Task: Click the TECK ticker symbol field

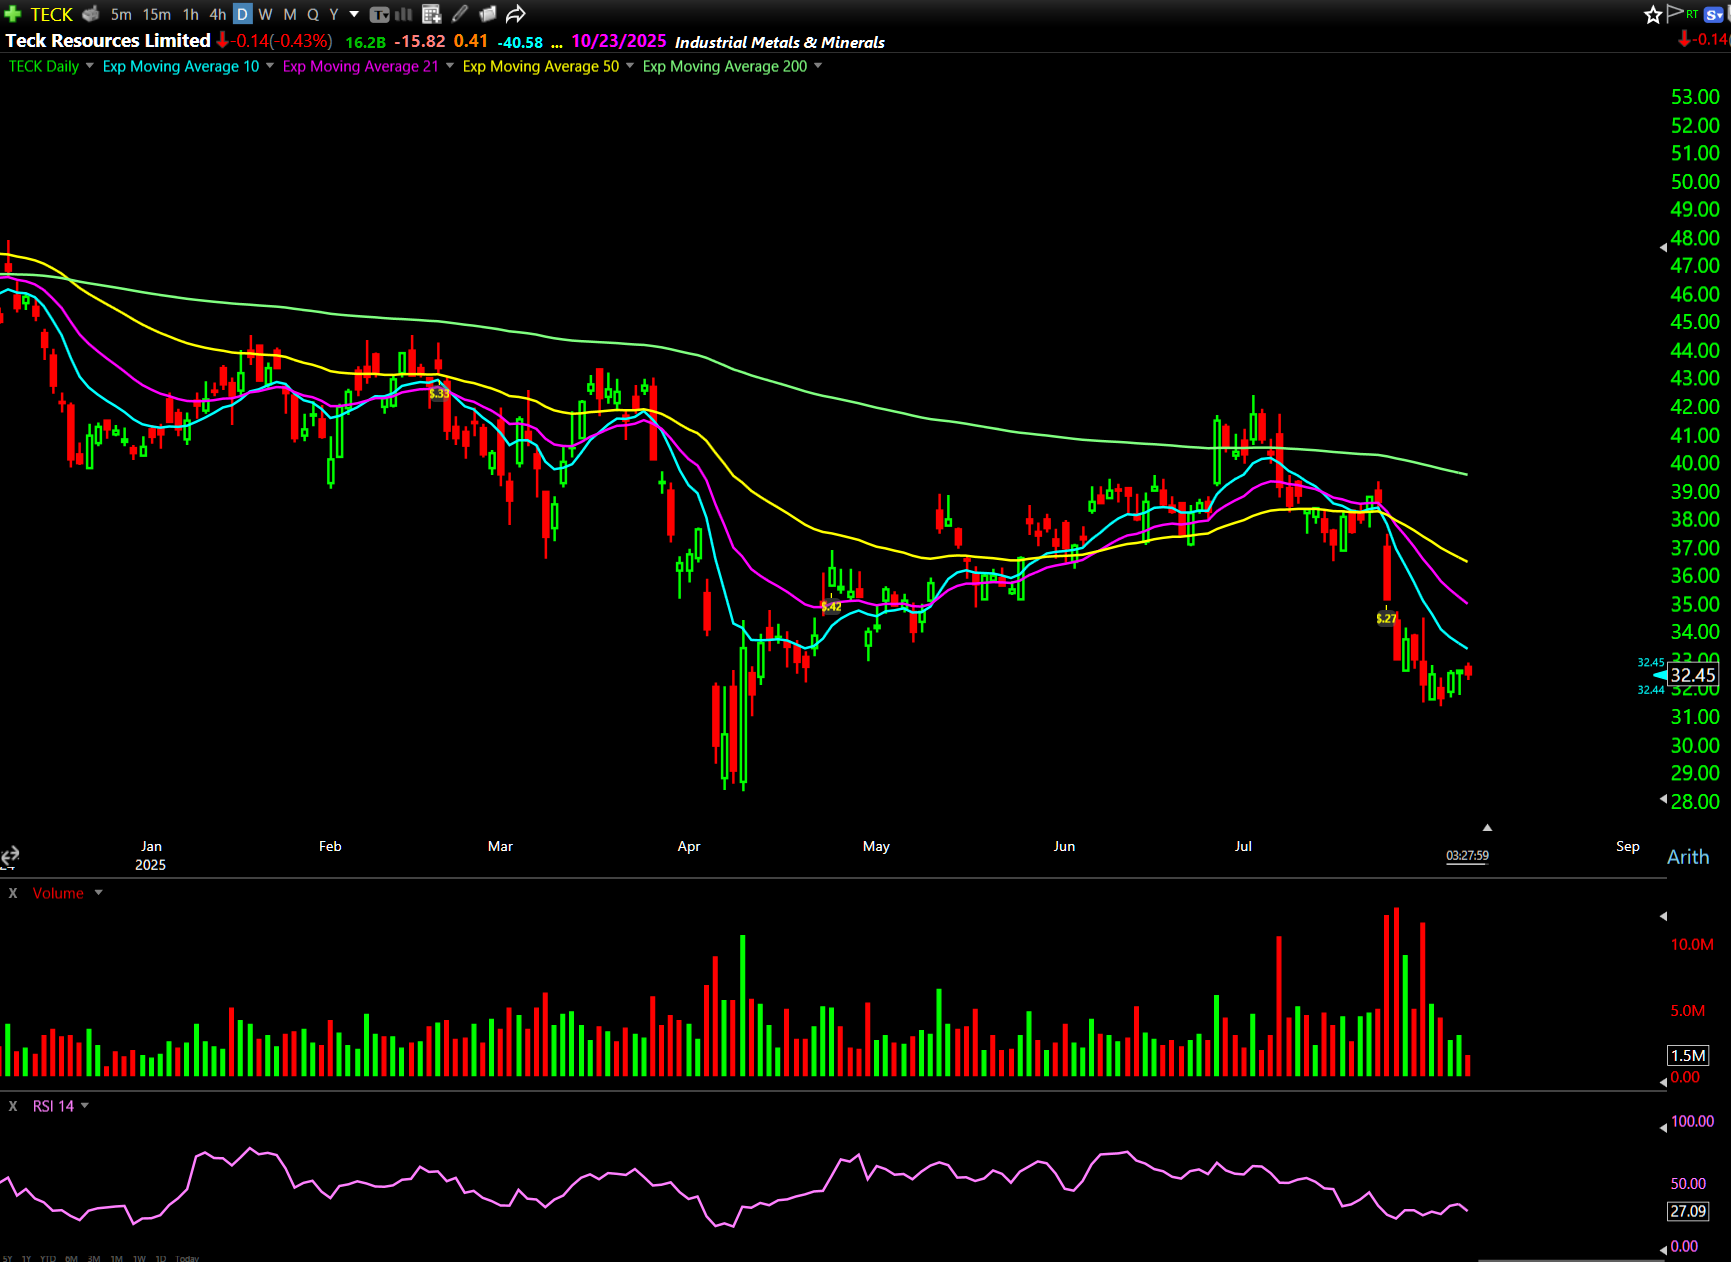Action: click(x=52, y=14)
